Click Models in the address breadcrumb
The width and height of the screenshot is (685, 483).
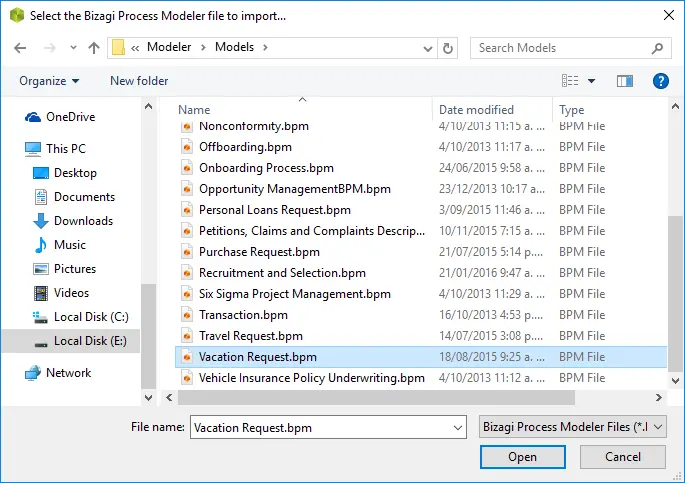[234, 47]
